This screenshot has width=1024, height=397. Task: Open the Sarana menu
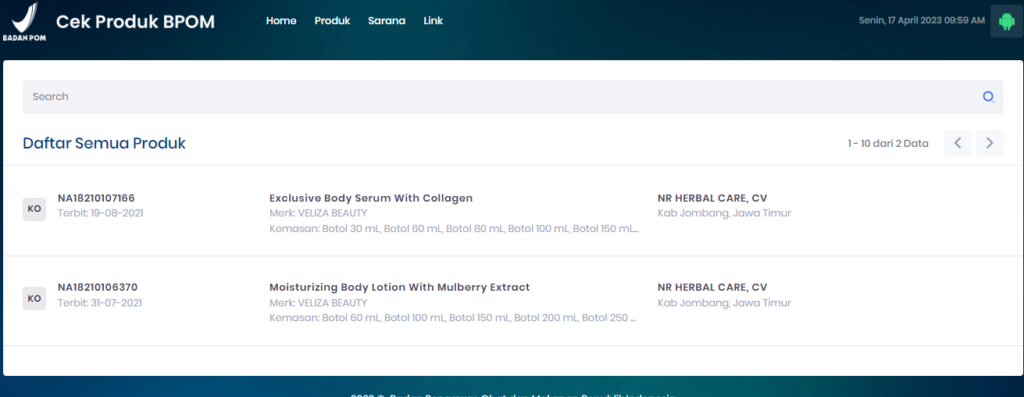(387, 21)
